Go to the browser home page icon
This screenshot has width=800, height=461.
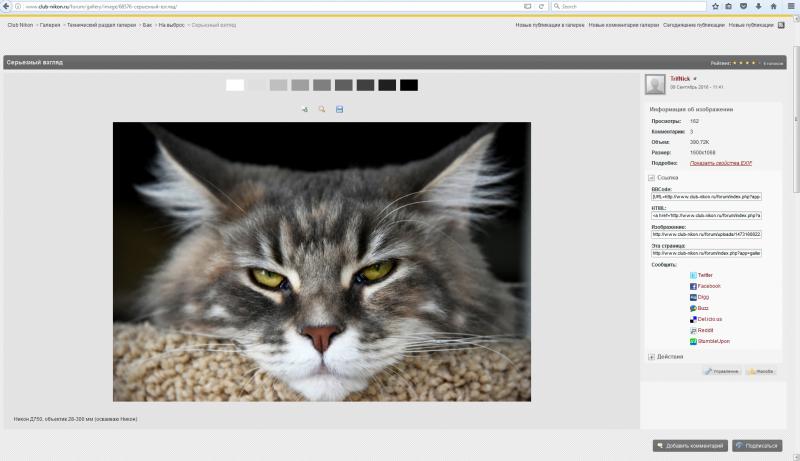773,7
